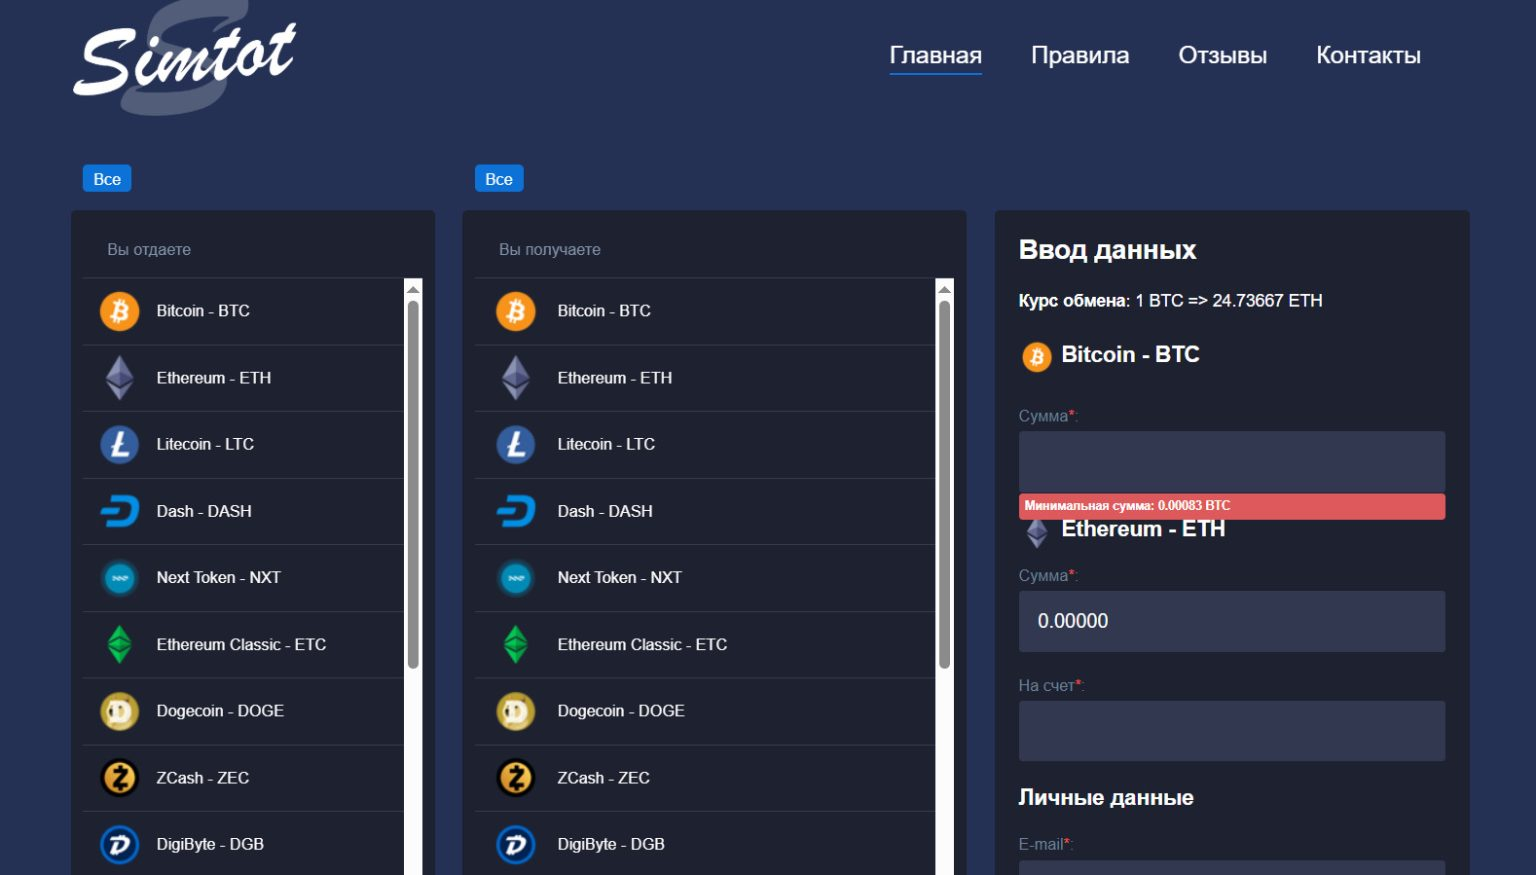Click the Dogecoin icon in the give list
1536x875 pixels.
tap(120, 711)
